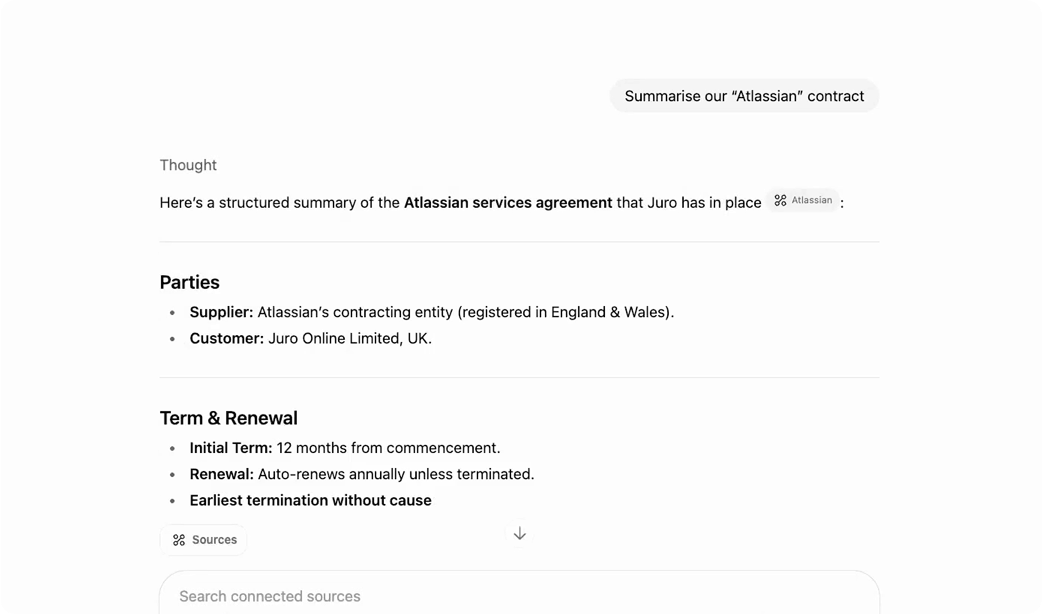Click "Auto-renews annually unless terminated" text
This screenshot has width=1042, height=614.
coord(396,474)
